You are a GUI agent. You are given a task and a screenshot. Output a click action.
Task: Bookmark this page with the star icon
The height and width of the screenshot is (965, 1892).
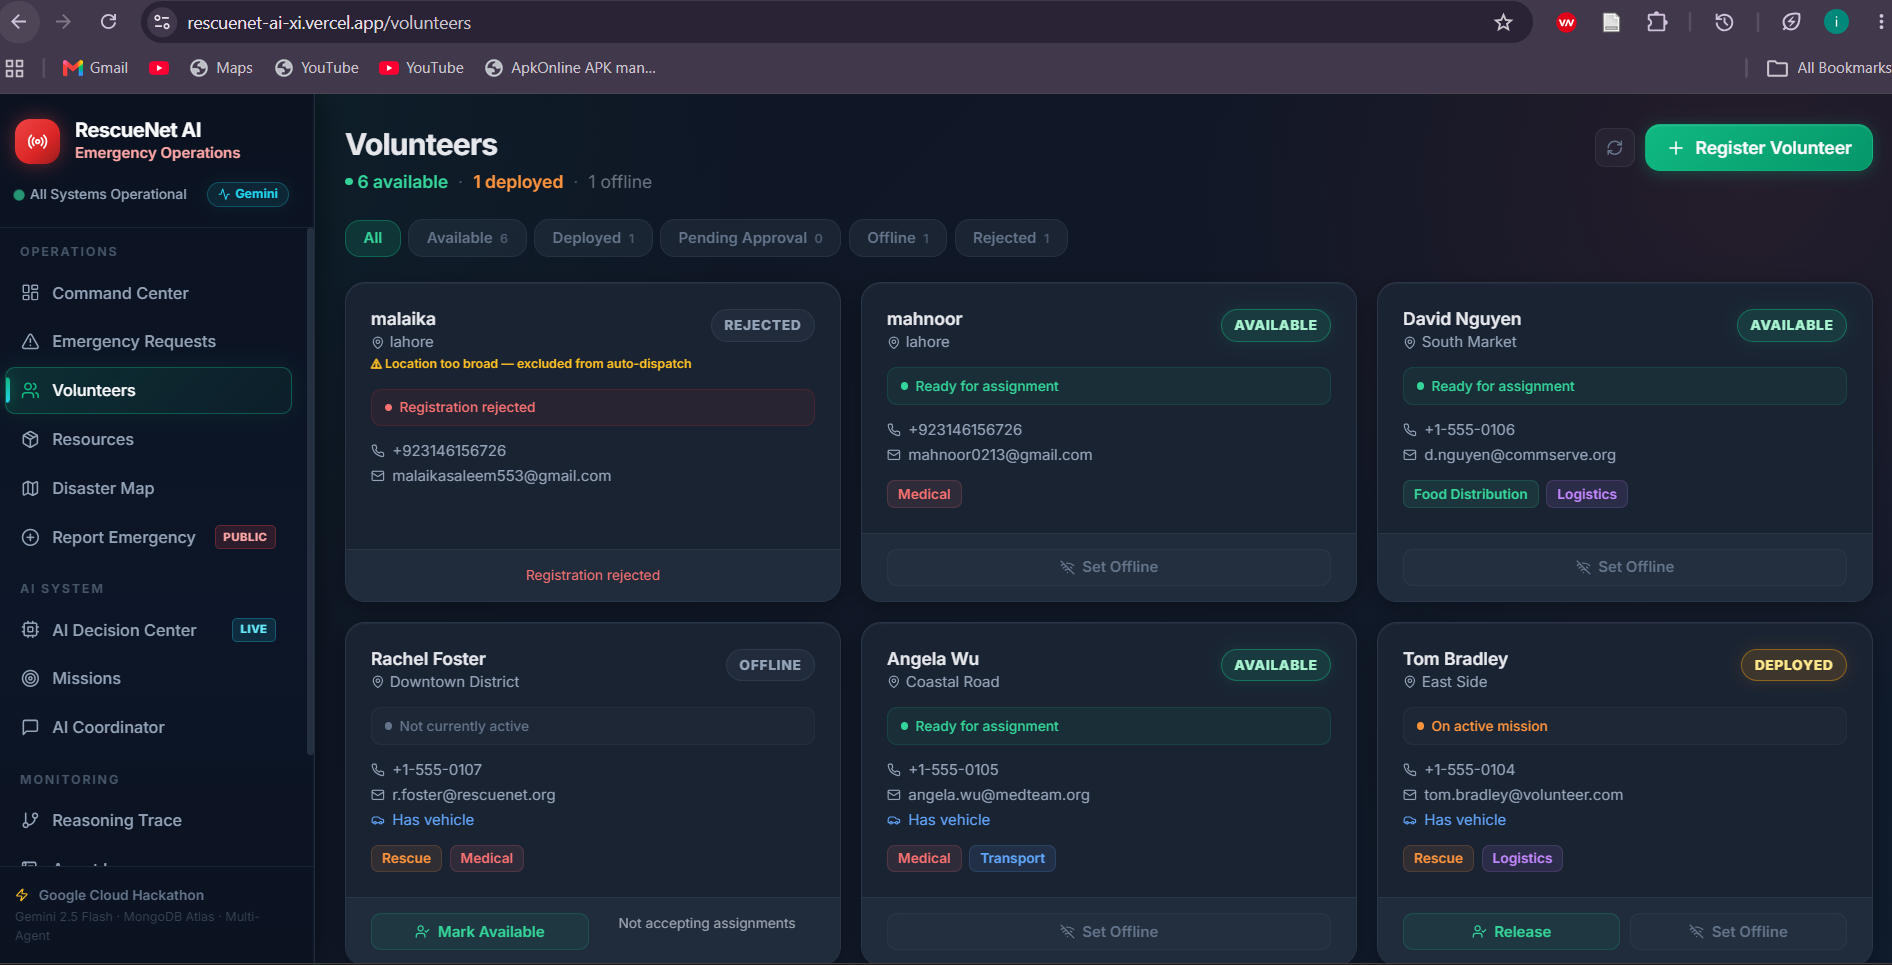click(1503, 22)
